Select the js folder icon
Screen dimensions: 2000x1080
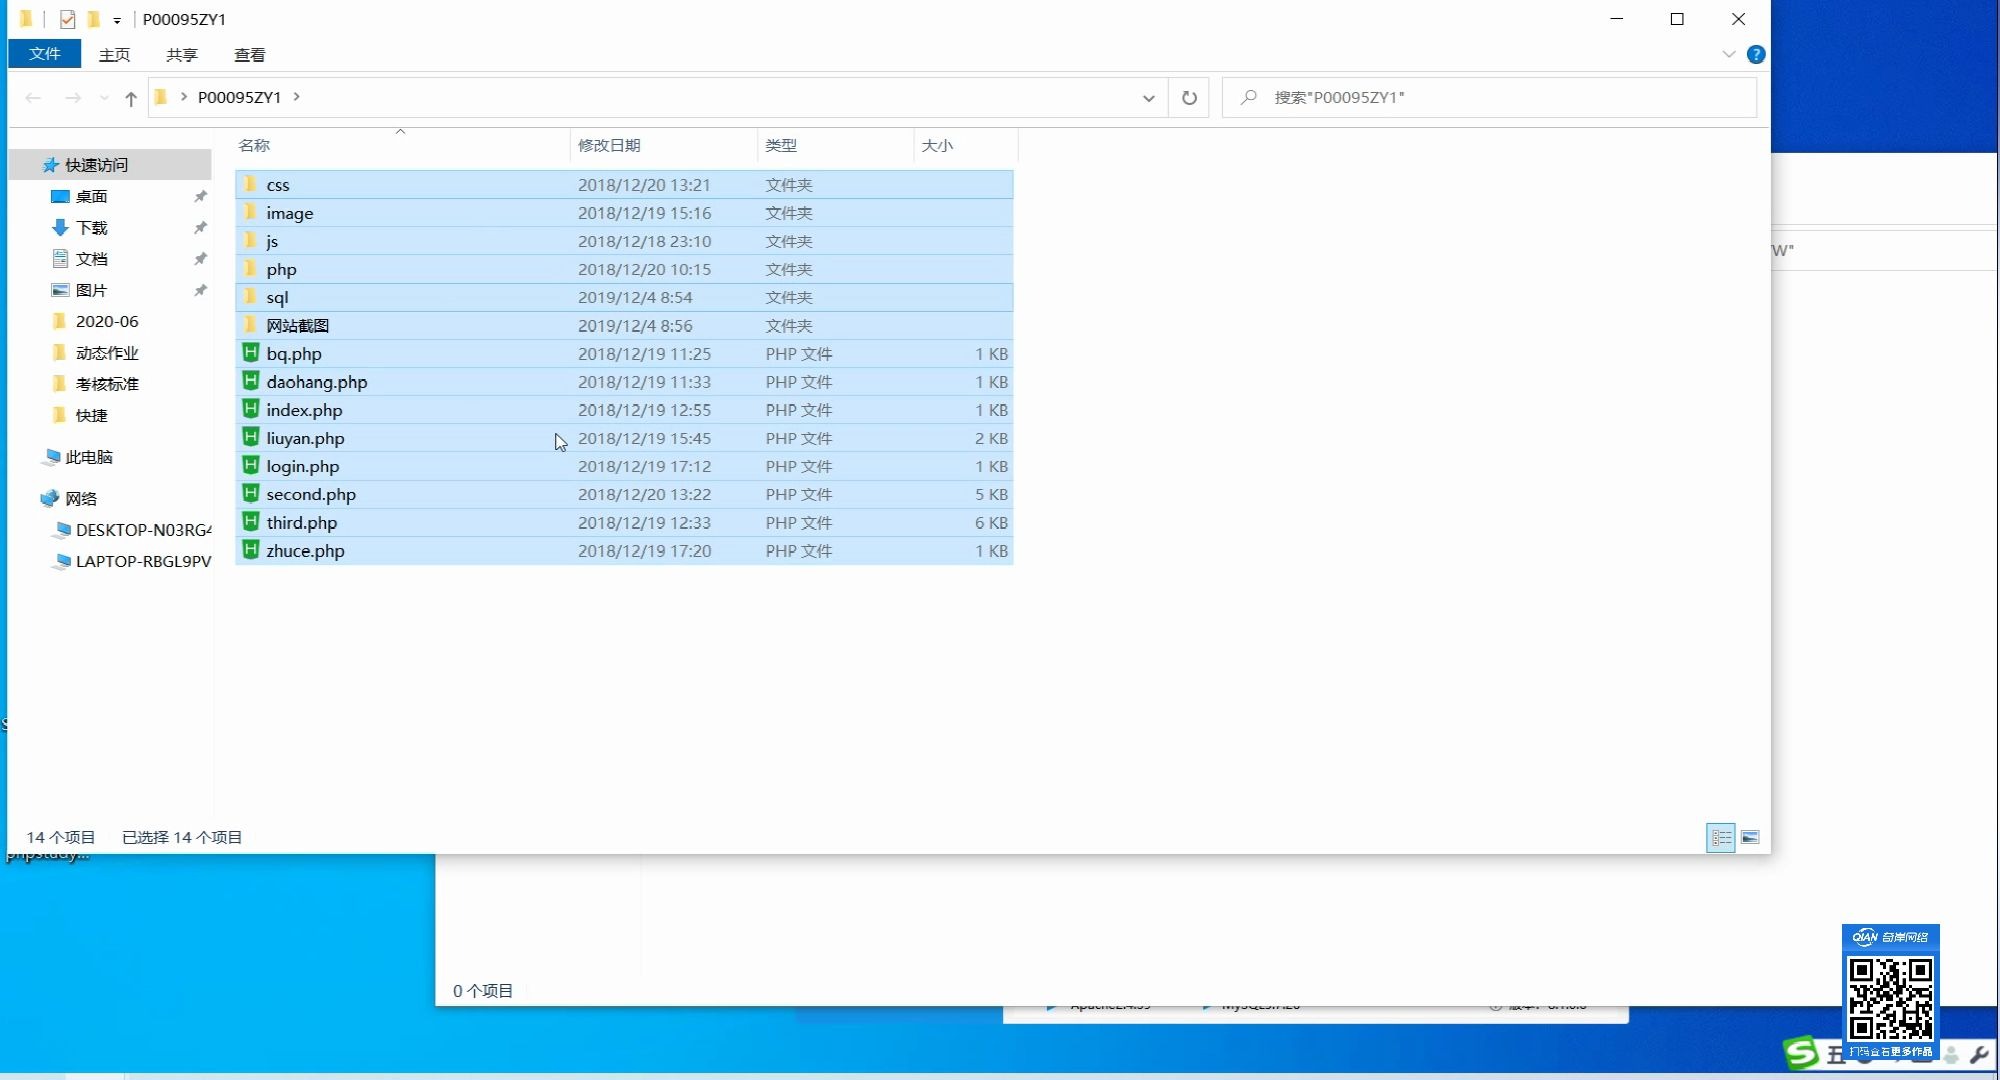[x=251, y=240]
